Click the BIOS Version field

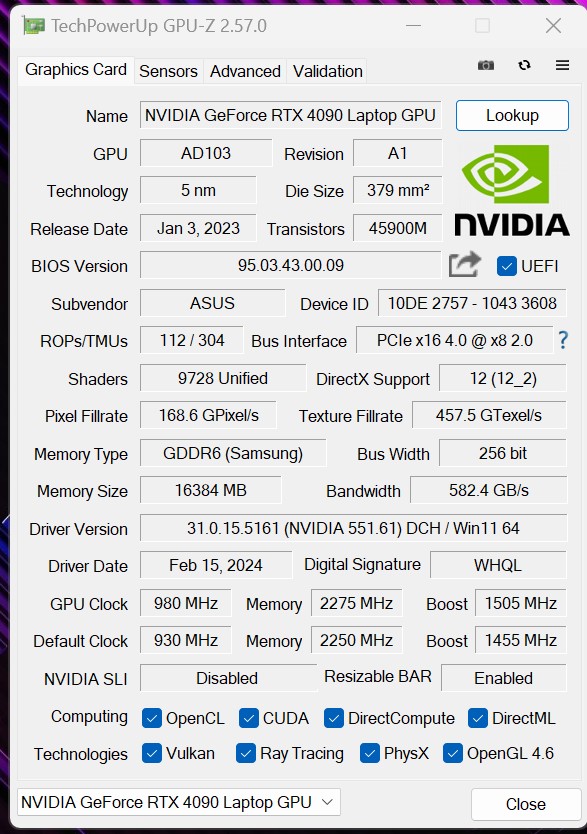pyautogui.click(x=290, y=265)
